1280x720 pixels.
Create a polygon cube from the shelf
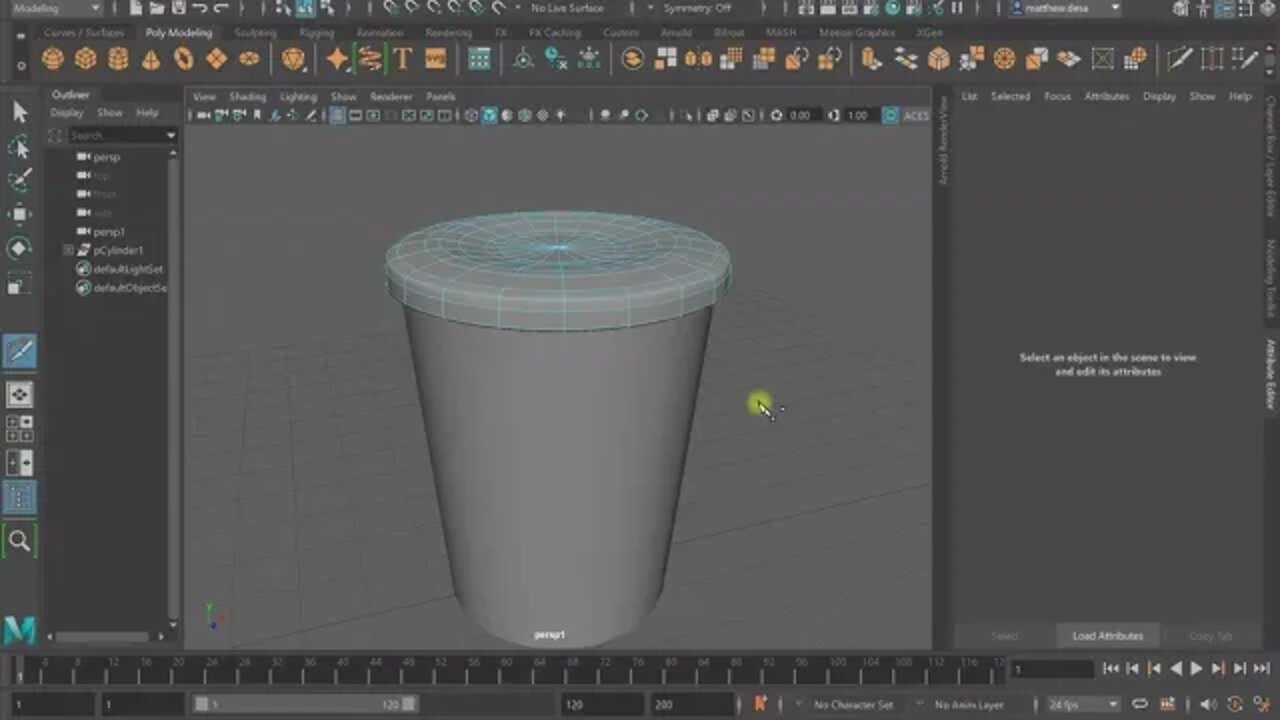point(86,59)
